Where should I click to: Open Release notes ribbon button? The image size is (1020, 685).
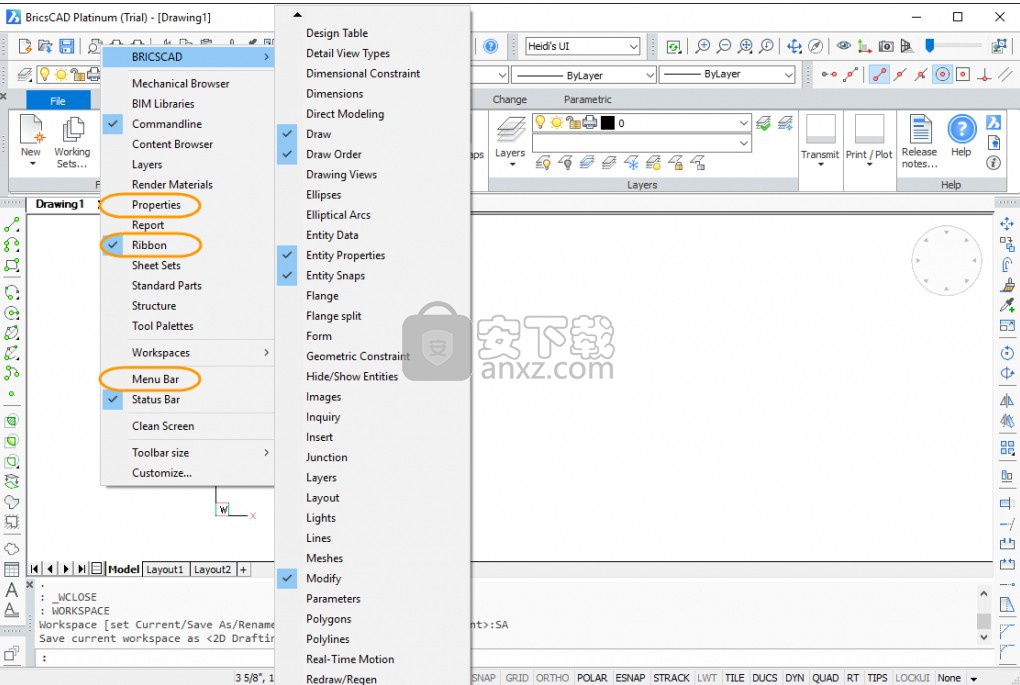pyautogui.click(x=920, y=141)
